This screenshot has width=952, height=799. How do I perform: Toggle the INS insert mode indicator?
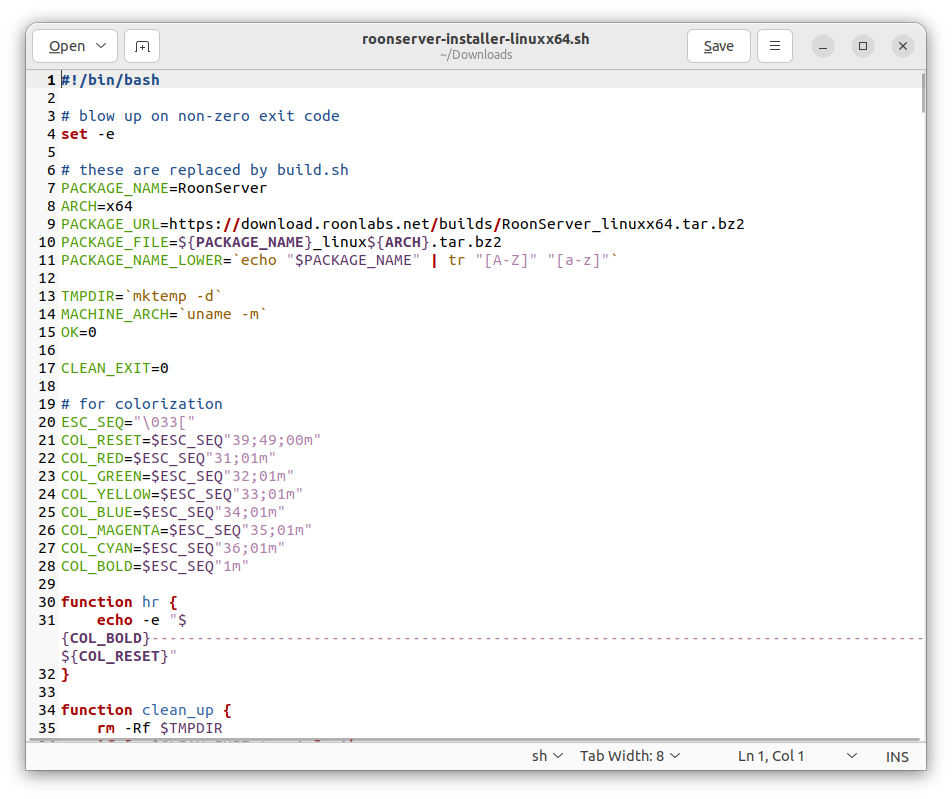[897, 756]
